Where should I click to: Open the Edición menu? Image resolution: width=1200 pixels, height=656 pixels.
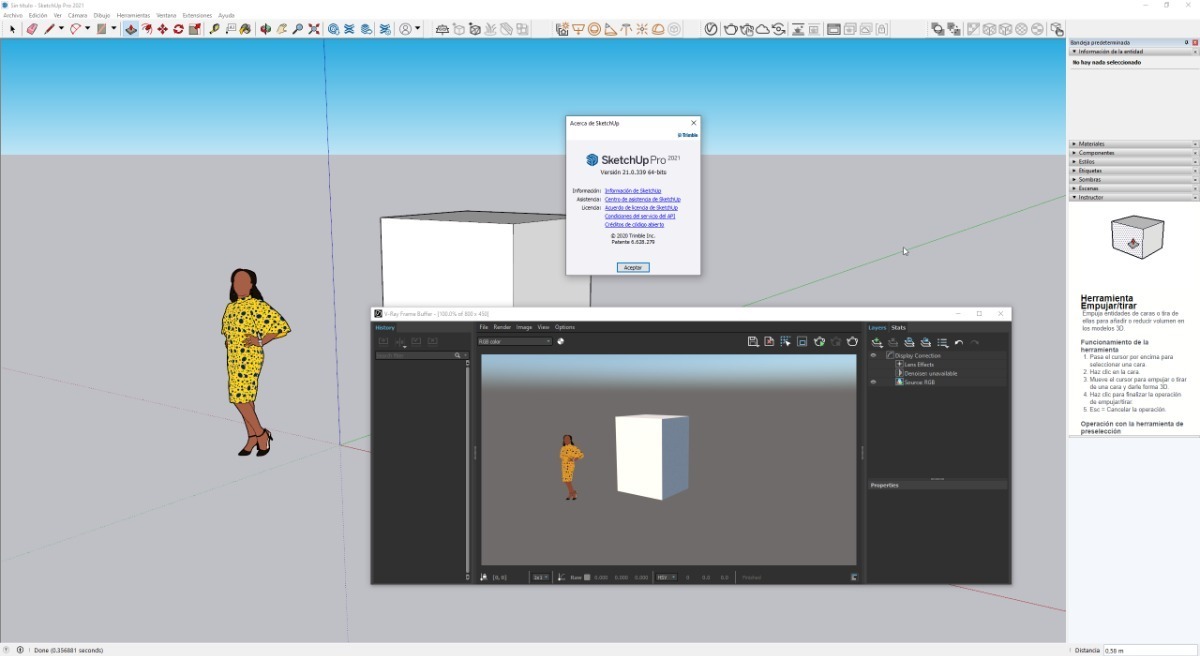pyautogui.click(x=38, y=15)
